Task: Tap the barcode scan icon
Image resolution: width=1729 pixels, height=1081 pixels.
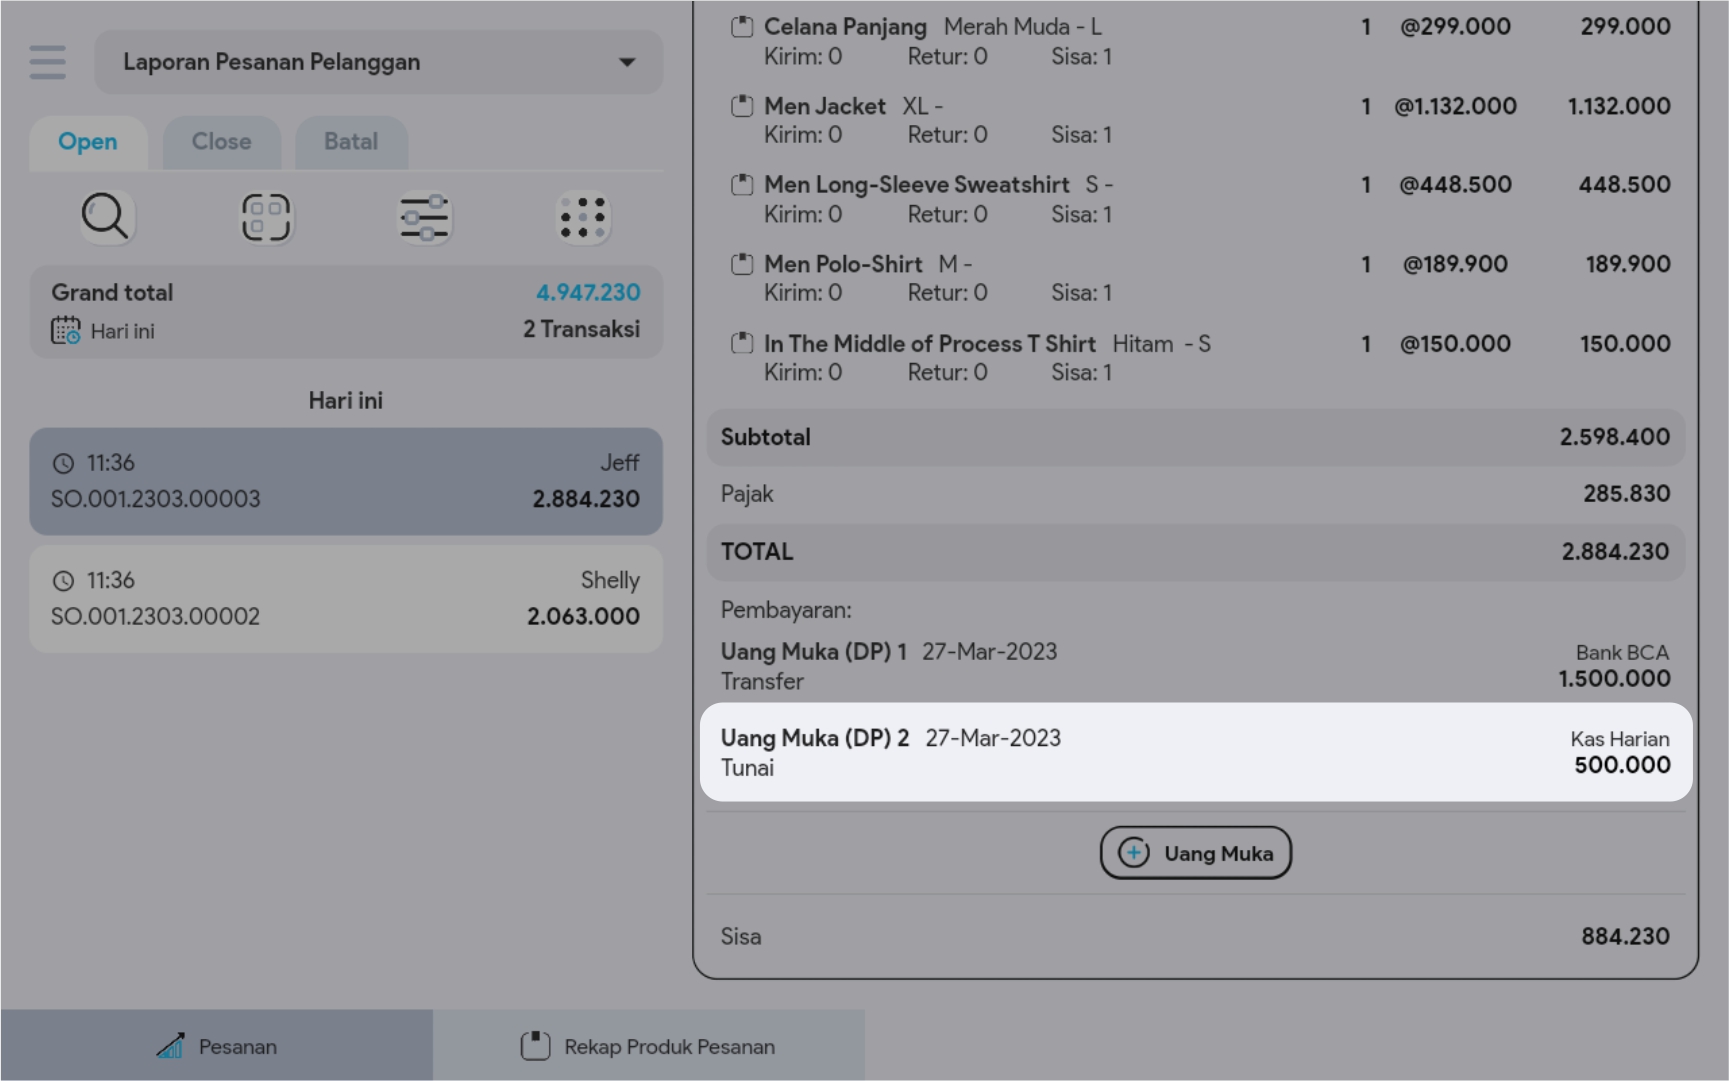Action: click(265, 217)
